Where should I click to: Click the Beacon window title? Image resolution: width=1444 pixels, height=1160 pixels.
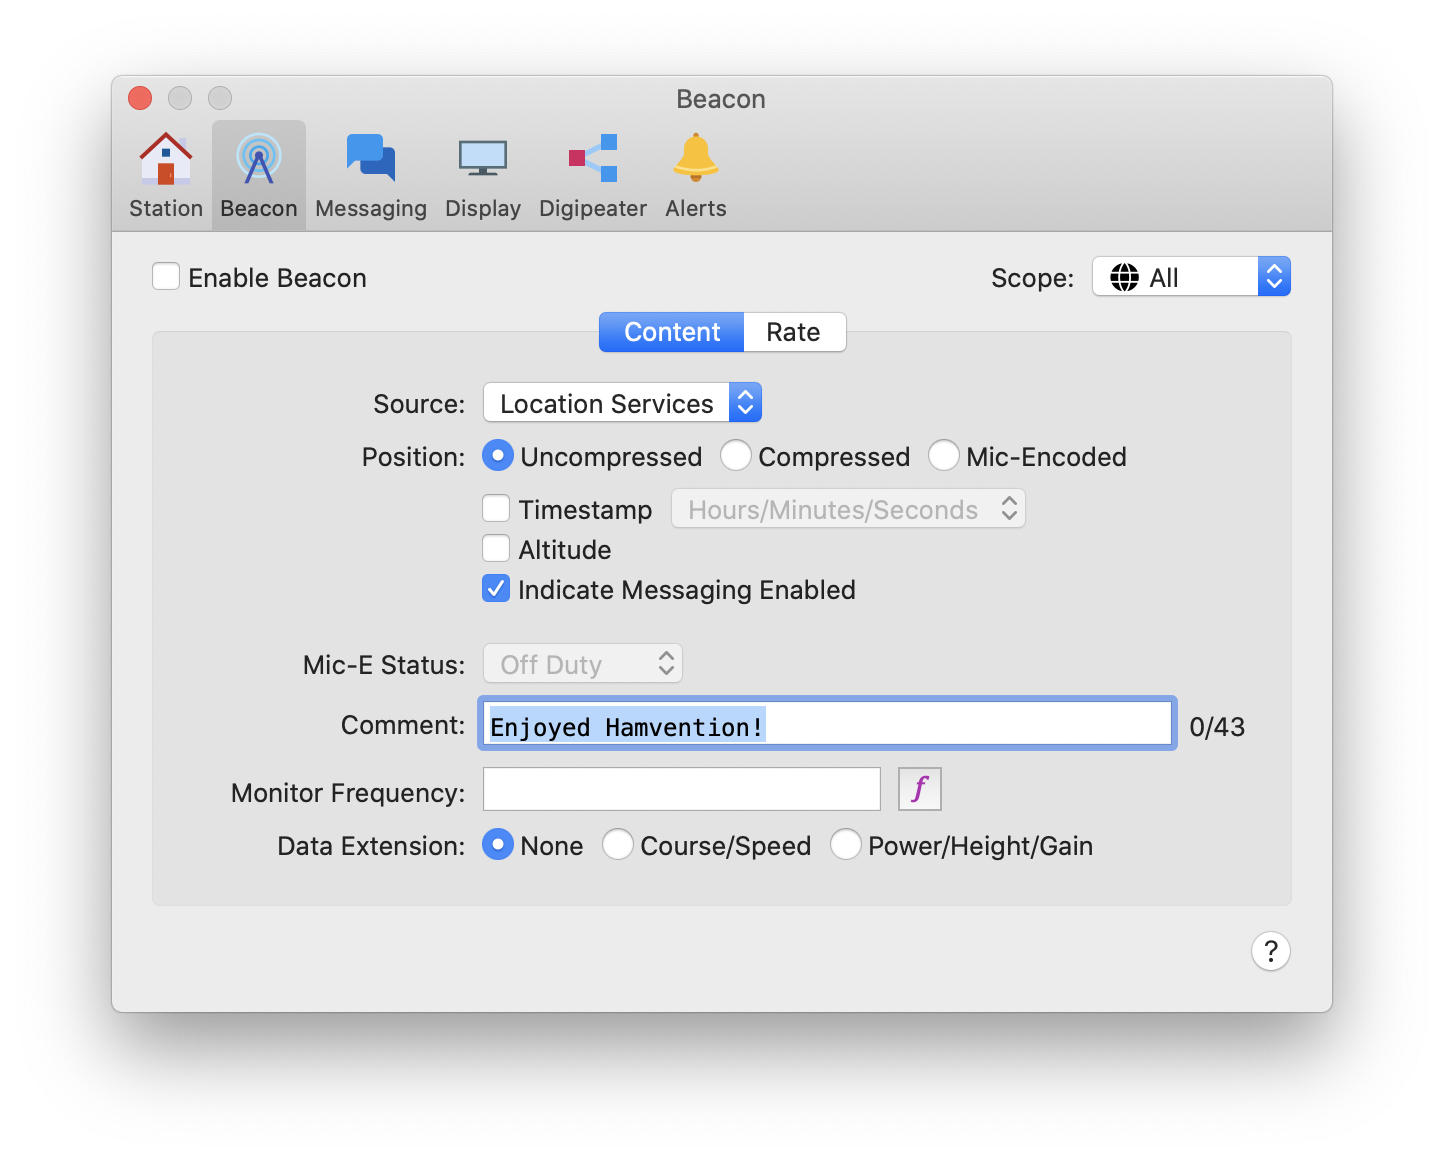click(x=721, y=99)
